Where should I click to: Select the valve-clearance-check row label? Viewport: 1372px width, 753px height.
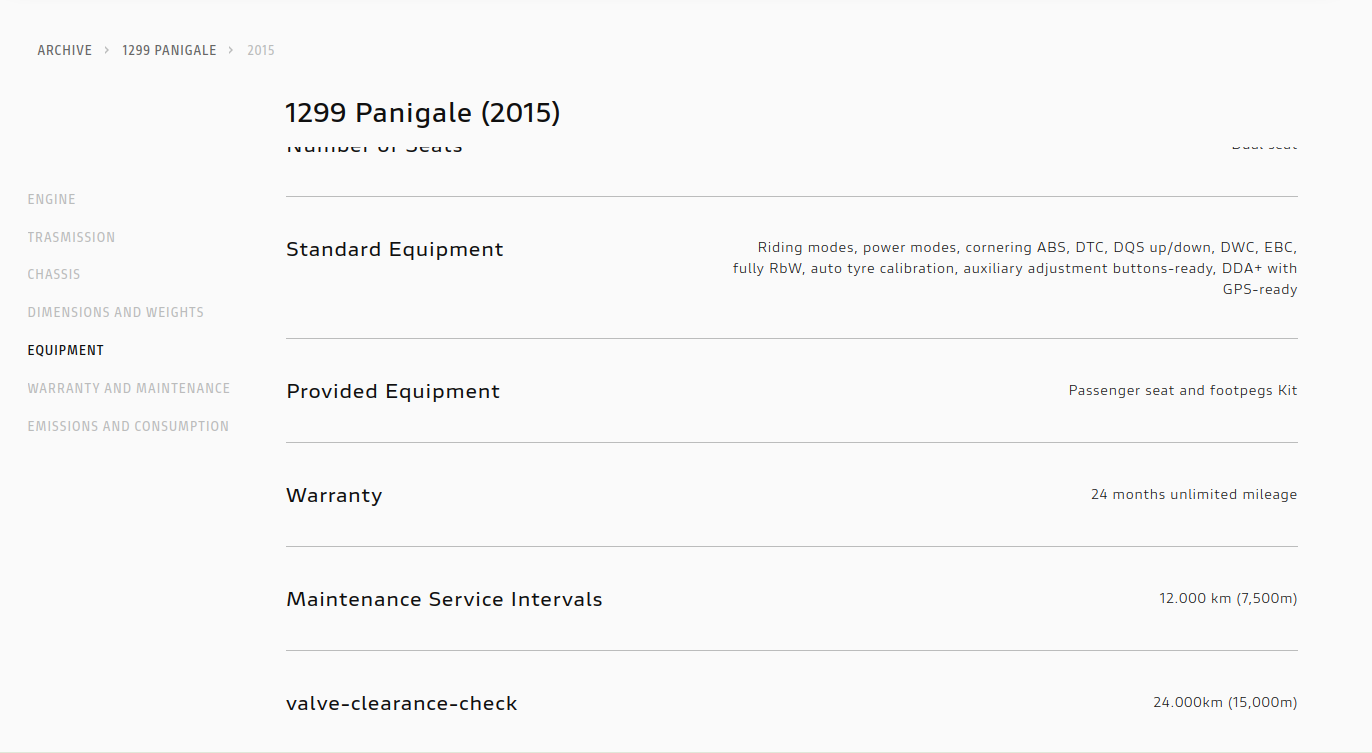pos(401,703)
